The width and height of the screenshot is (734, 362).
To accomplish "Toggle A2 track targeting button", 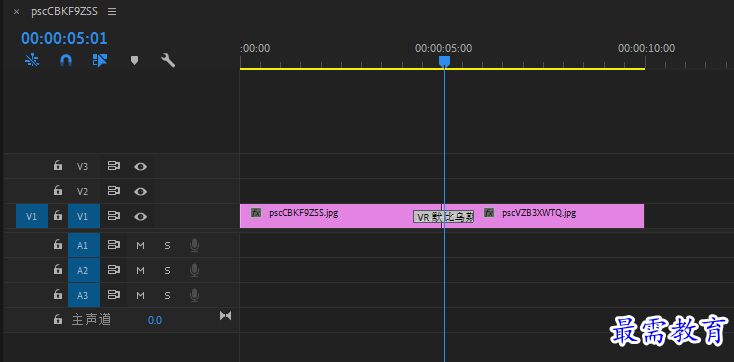I will (84, 270).
